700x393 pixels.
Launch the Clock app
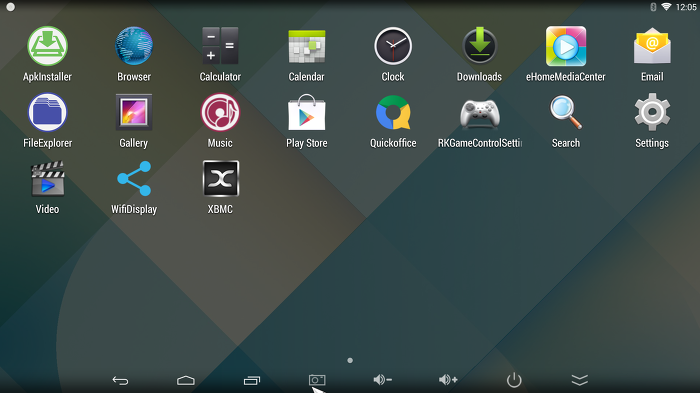393,46
